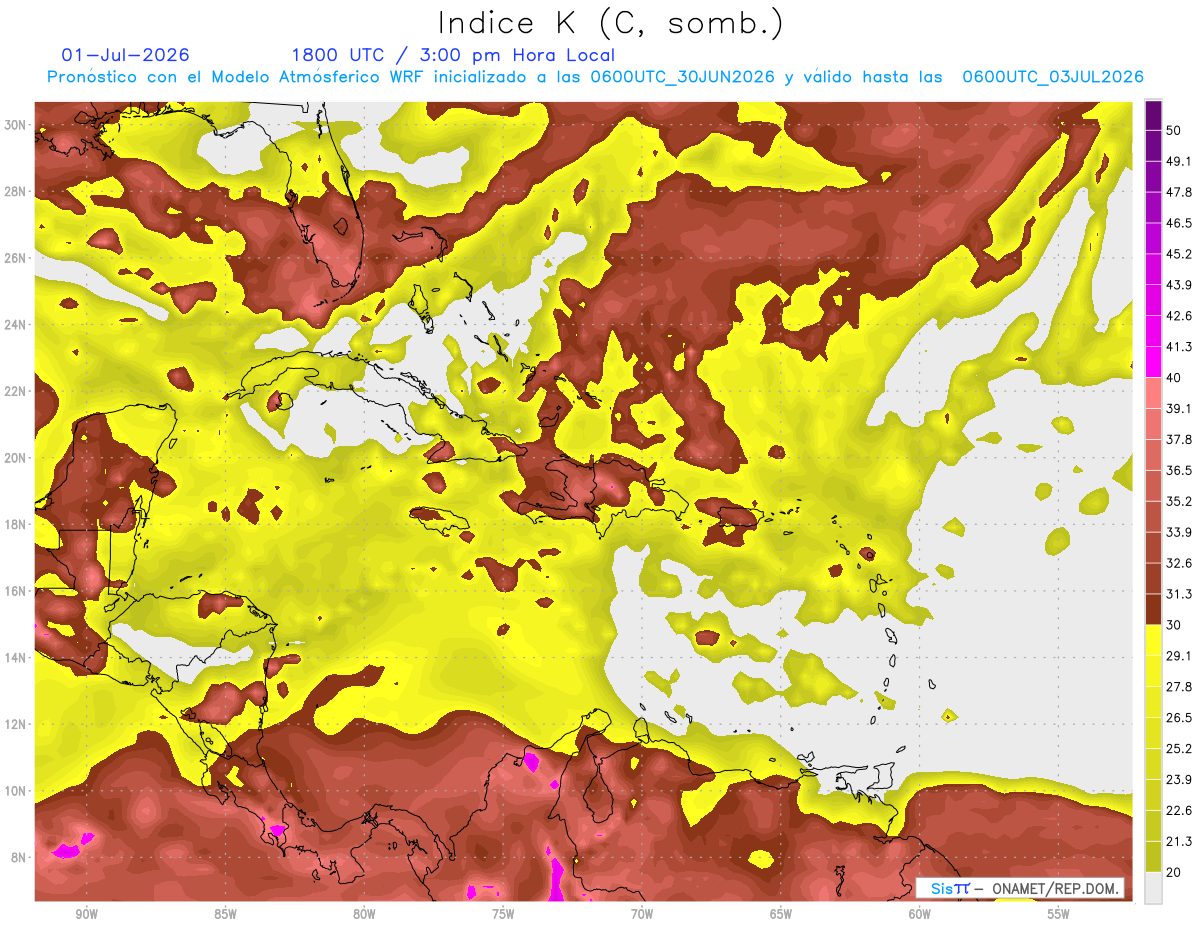1200x927 pixels.
Task: Click the latitude axis label "22N"
Action: [x=16, y=391]
